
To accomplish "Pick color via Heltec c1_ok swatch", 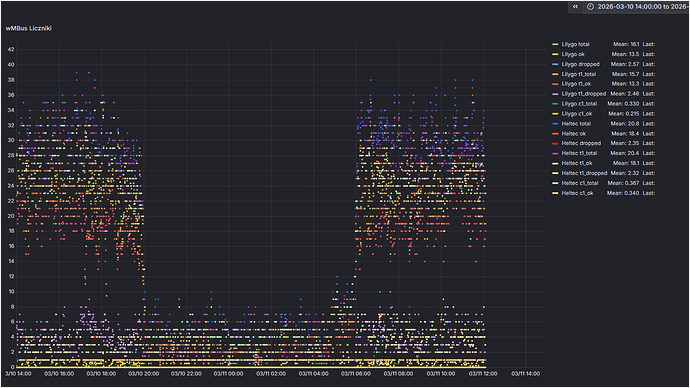I will pyautogui.click(x=555, y=193).
